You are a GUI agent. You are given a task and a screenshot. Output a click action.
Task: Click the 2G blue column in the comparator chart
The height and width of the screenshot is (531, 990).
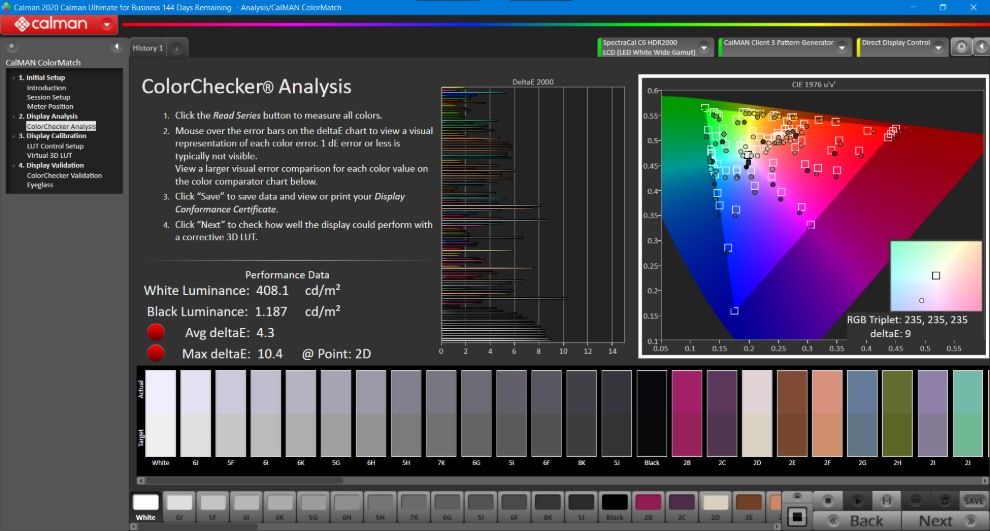point(862,414)
